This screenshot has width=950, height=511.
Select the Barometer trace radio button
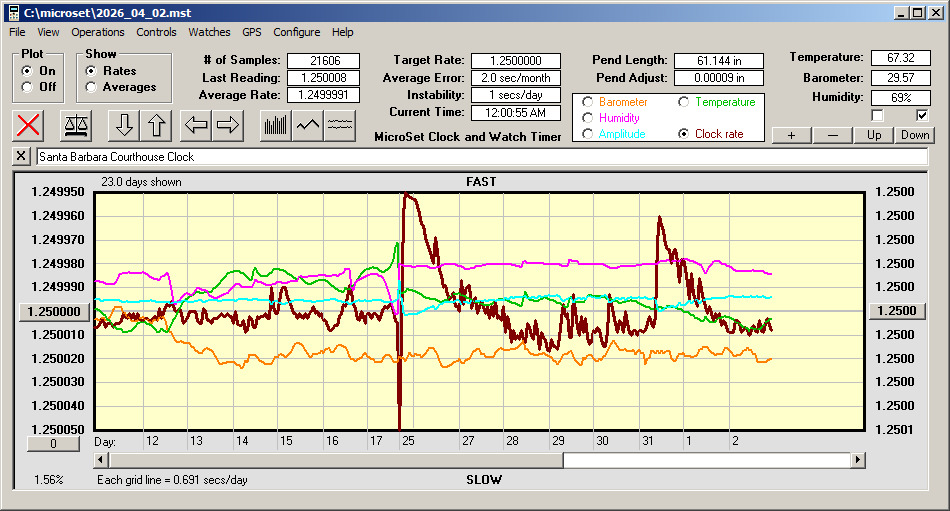point(587,102)
